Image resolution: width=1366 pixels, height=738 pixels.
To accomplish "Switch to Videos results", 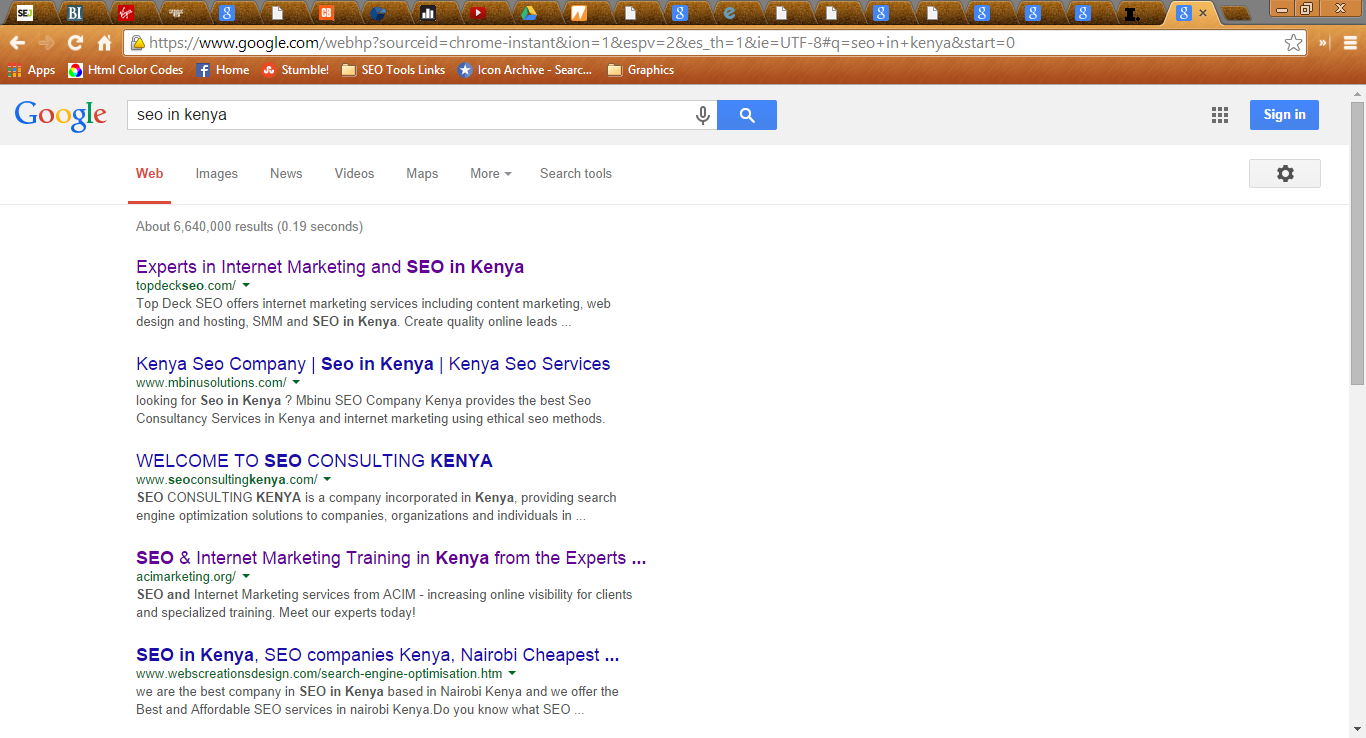I will pos(354,173).
